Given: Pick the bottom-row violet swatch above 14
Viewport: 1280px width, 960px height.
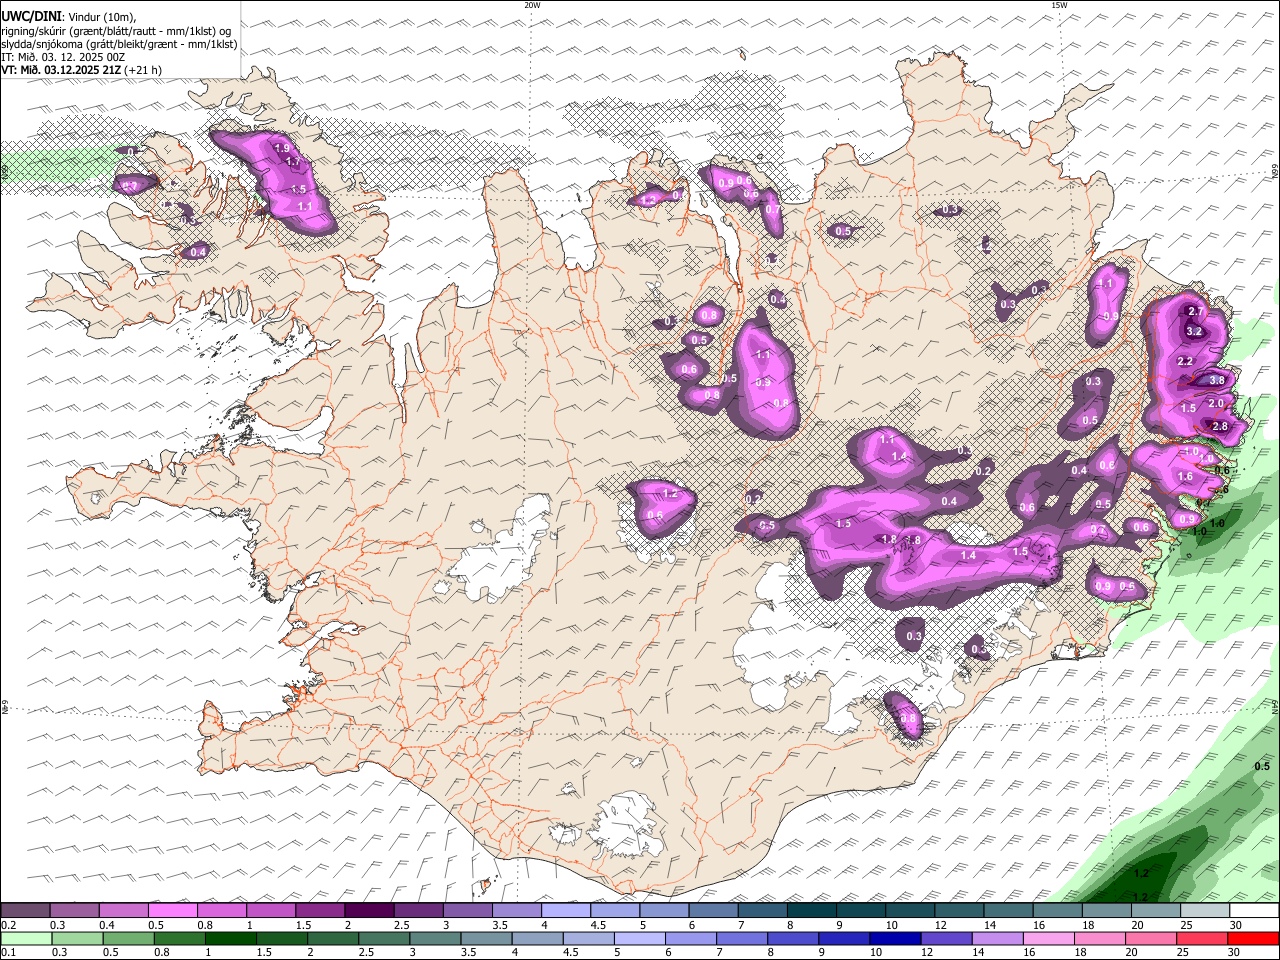Looking at the screenshot, I should (999, 939).
